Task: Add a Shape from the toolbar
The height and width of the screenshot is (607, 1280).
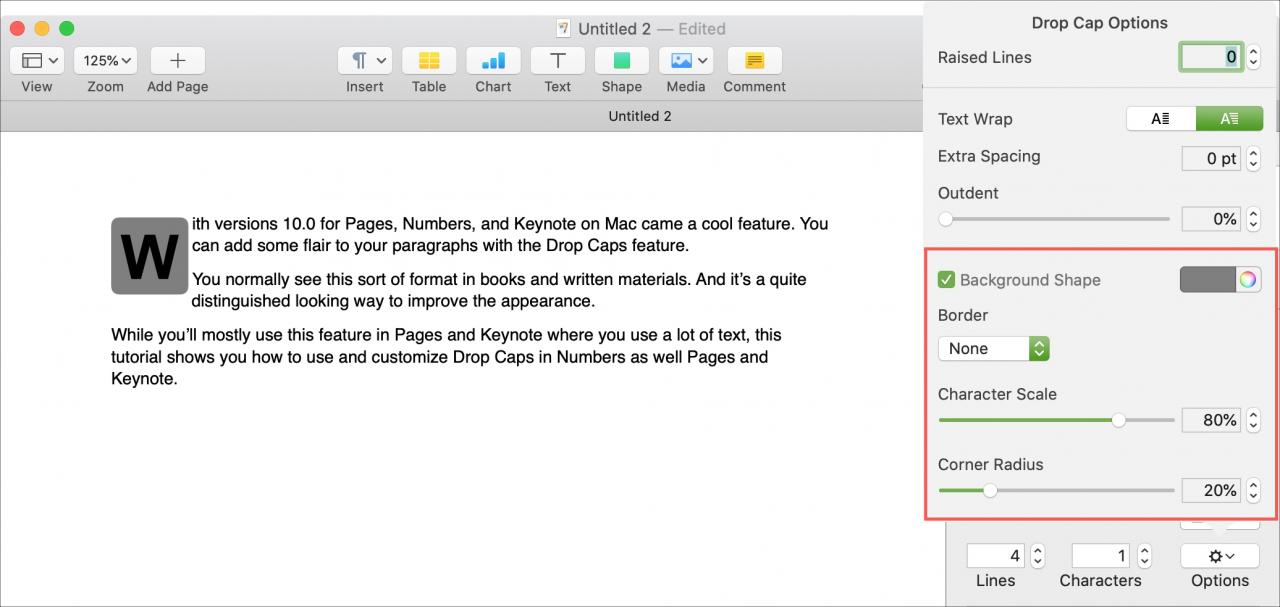Action: [622, 60]
